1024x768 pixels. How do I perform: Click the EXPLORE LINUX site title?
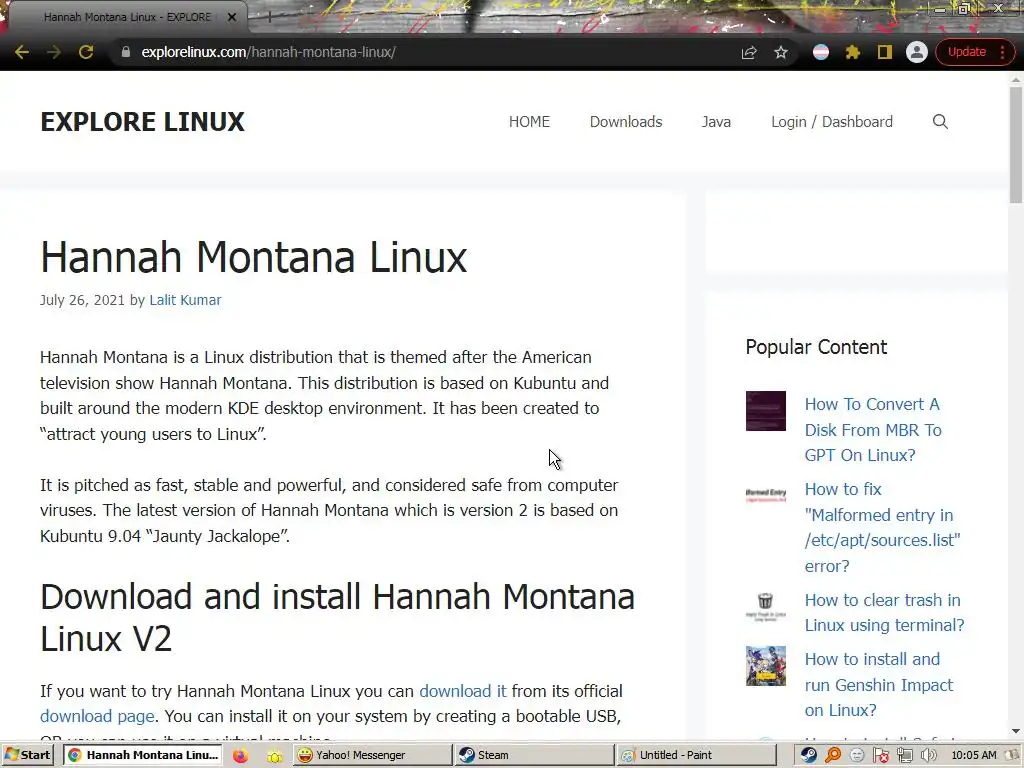coord(142,121)
